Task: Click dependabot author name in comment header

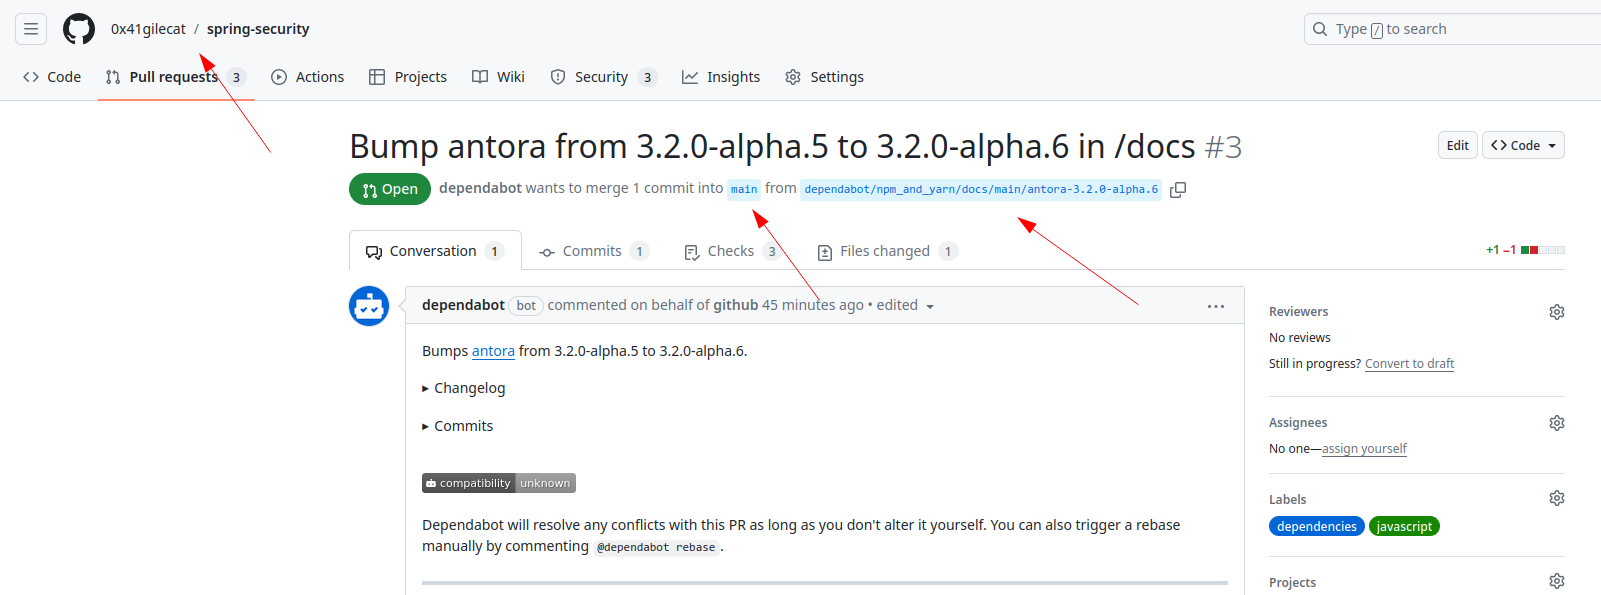Action: click(x=463, y=305)
